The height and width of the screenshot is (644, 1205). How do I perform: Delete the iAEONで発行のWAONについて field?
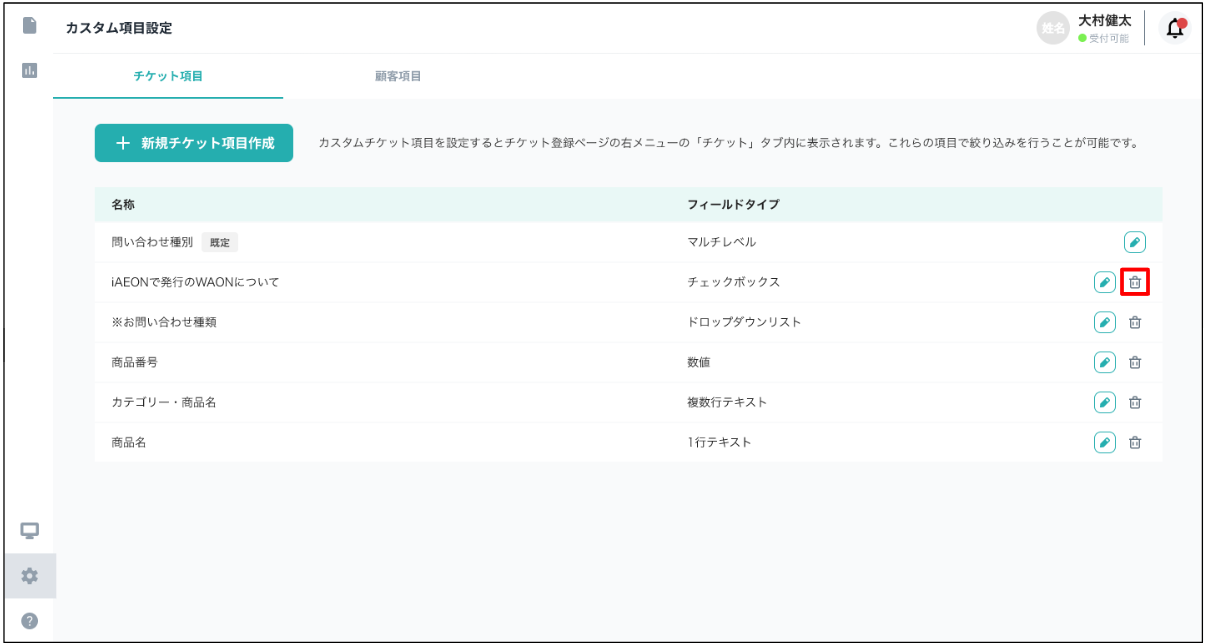click(x=1135, y=282)
